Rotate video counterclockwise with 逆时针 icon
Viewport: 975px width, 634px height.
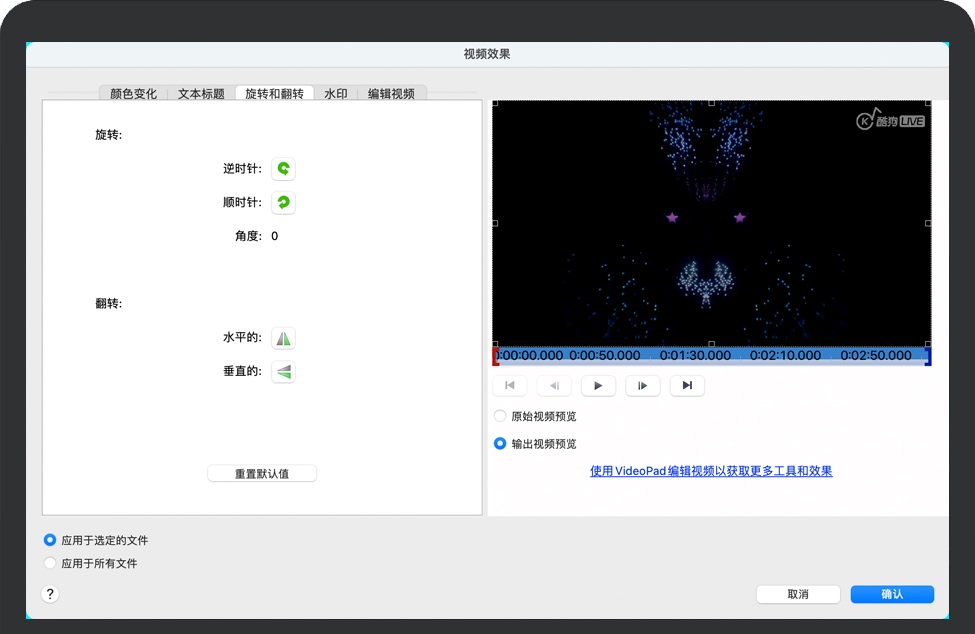pyautogui.click(x=283, y=169)
